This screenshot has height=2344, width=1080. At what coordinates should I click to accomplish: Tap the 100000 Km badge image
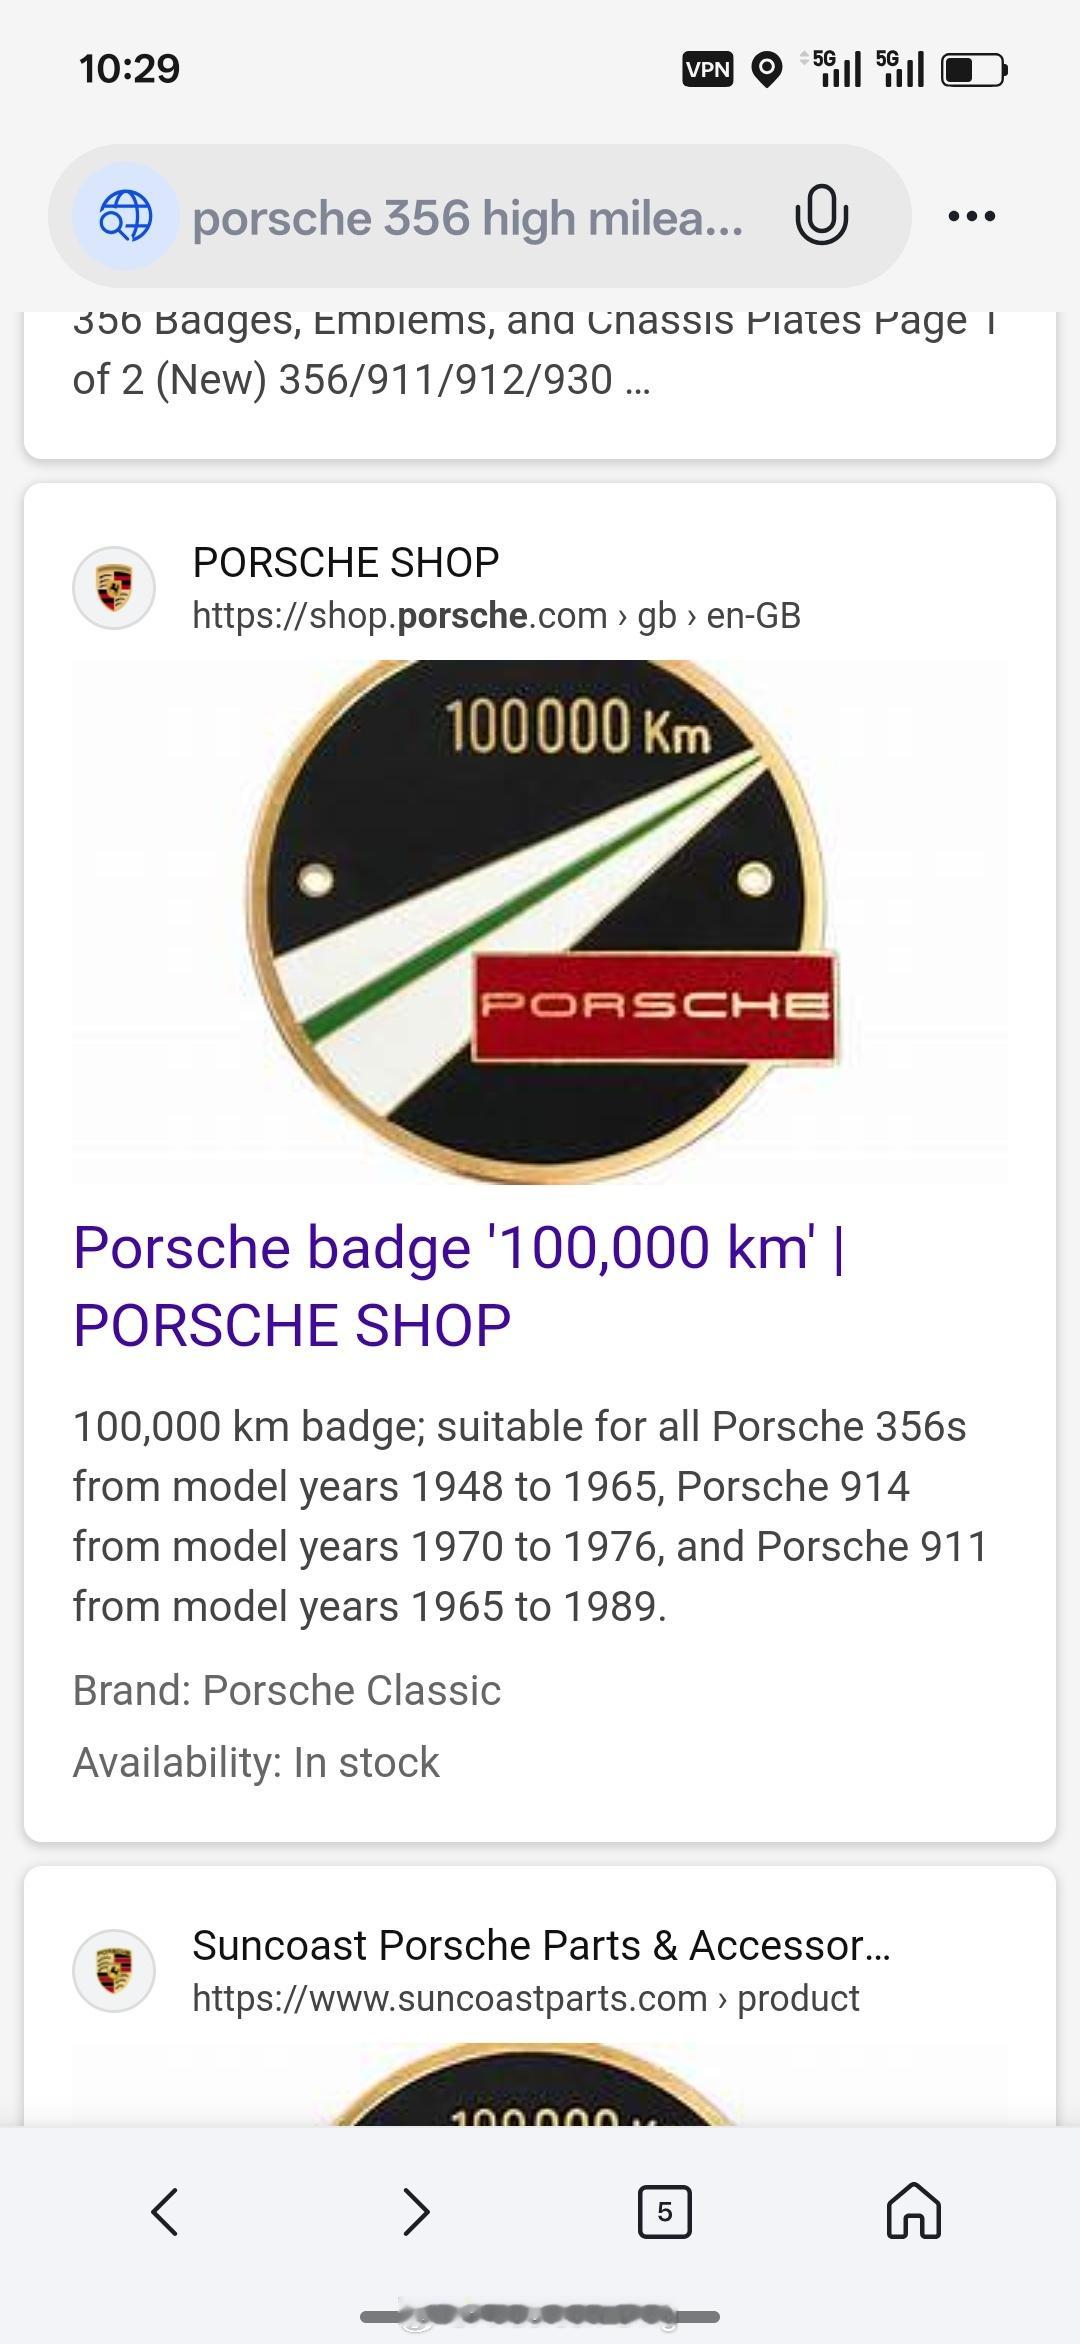(x=540, y=921)
